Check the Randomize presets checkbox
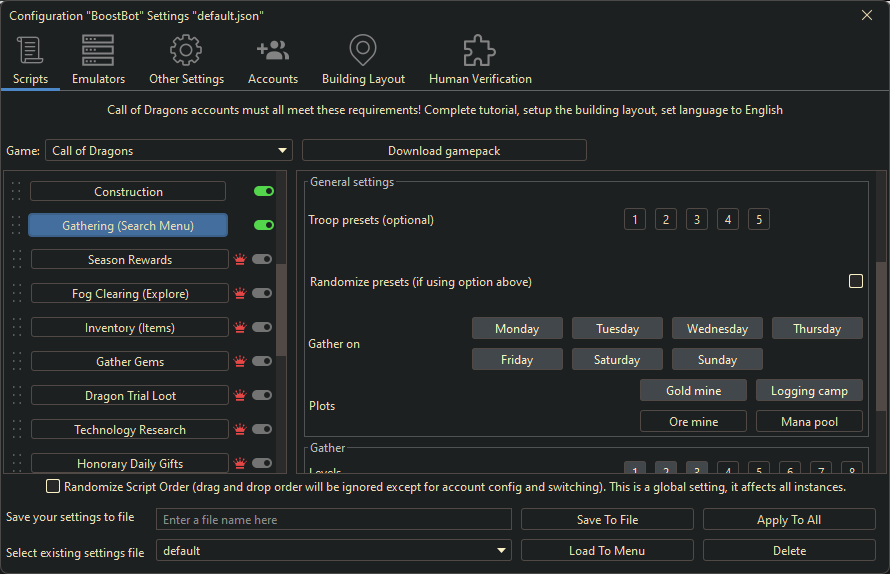The height and width of the screenshot is (574, 890). 856,282
